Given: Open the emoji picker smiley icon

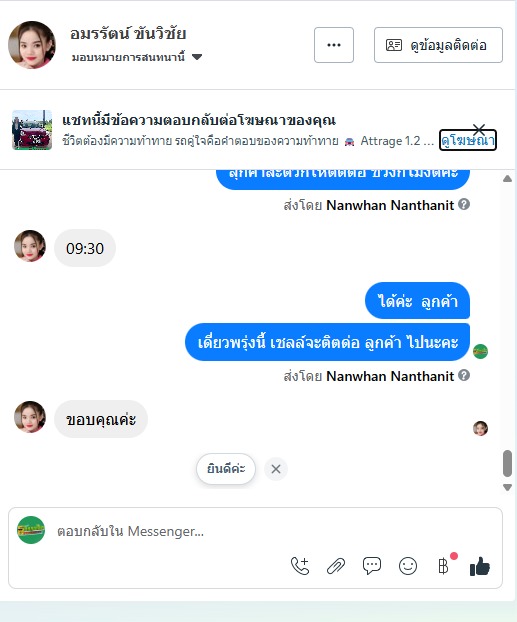Looking at the screenshot, I should pyautogui.click(x=407, y=566).
